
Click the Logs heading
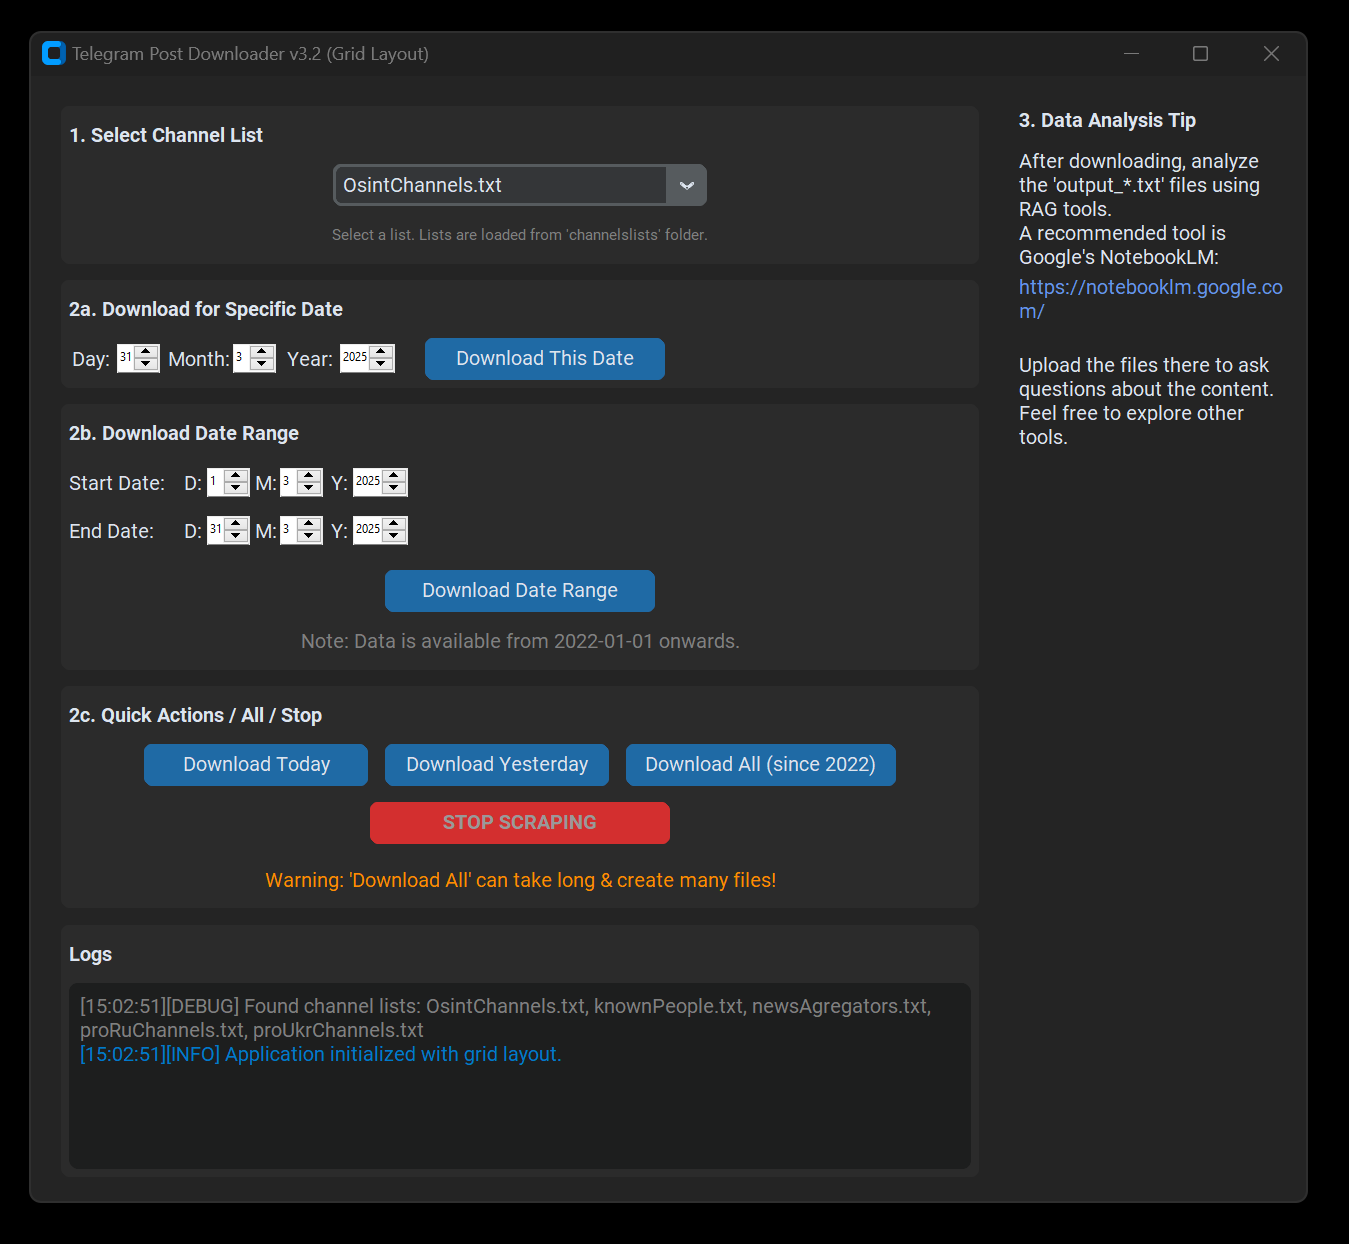(x=90, y=954)
